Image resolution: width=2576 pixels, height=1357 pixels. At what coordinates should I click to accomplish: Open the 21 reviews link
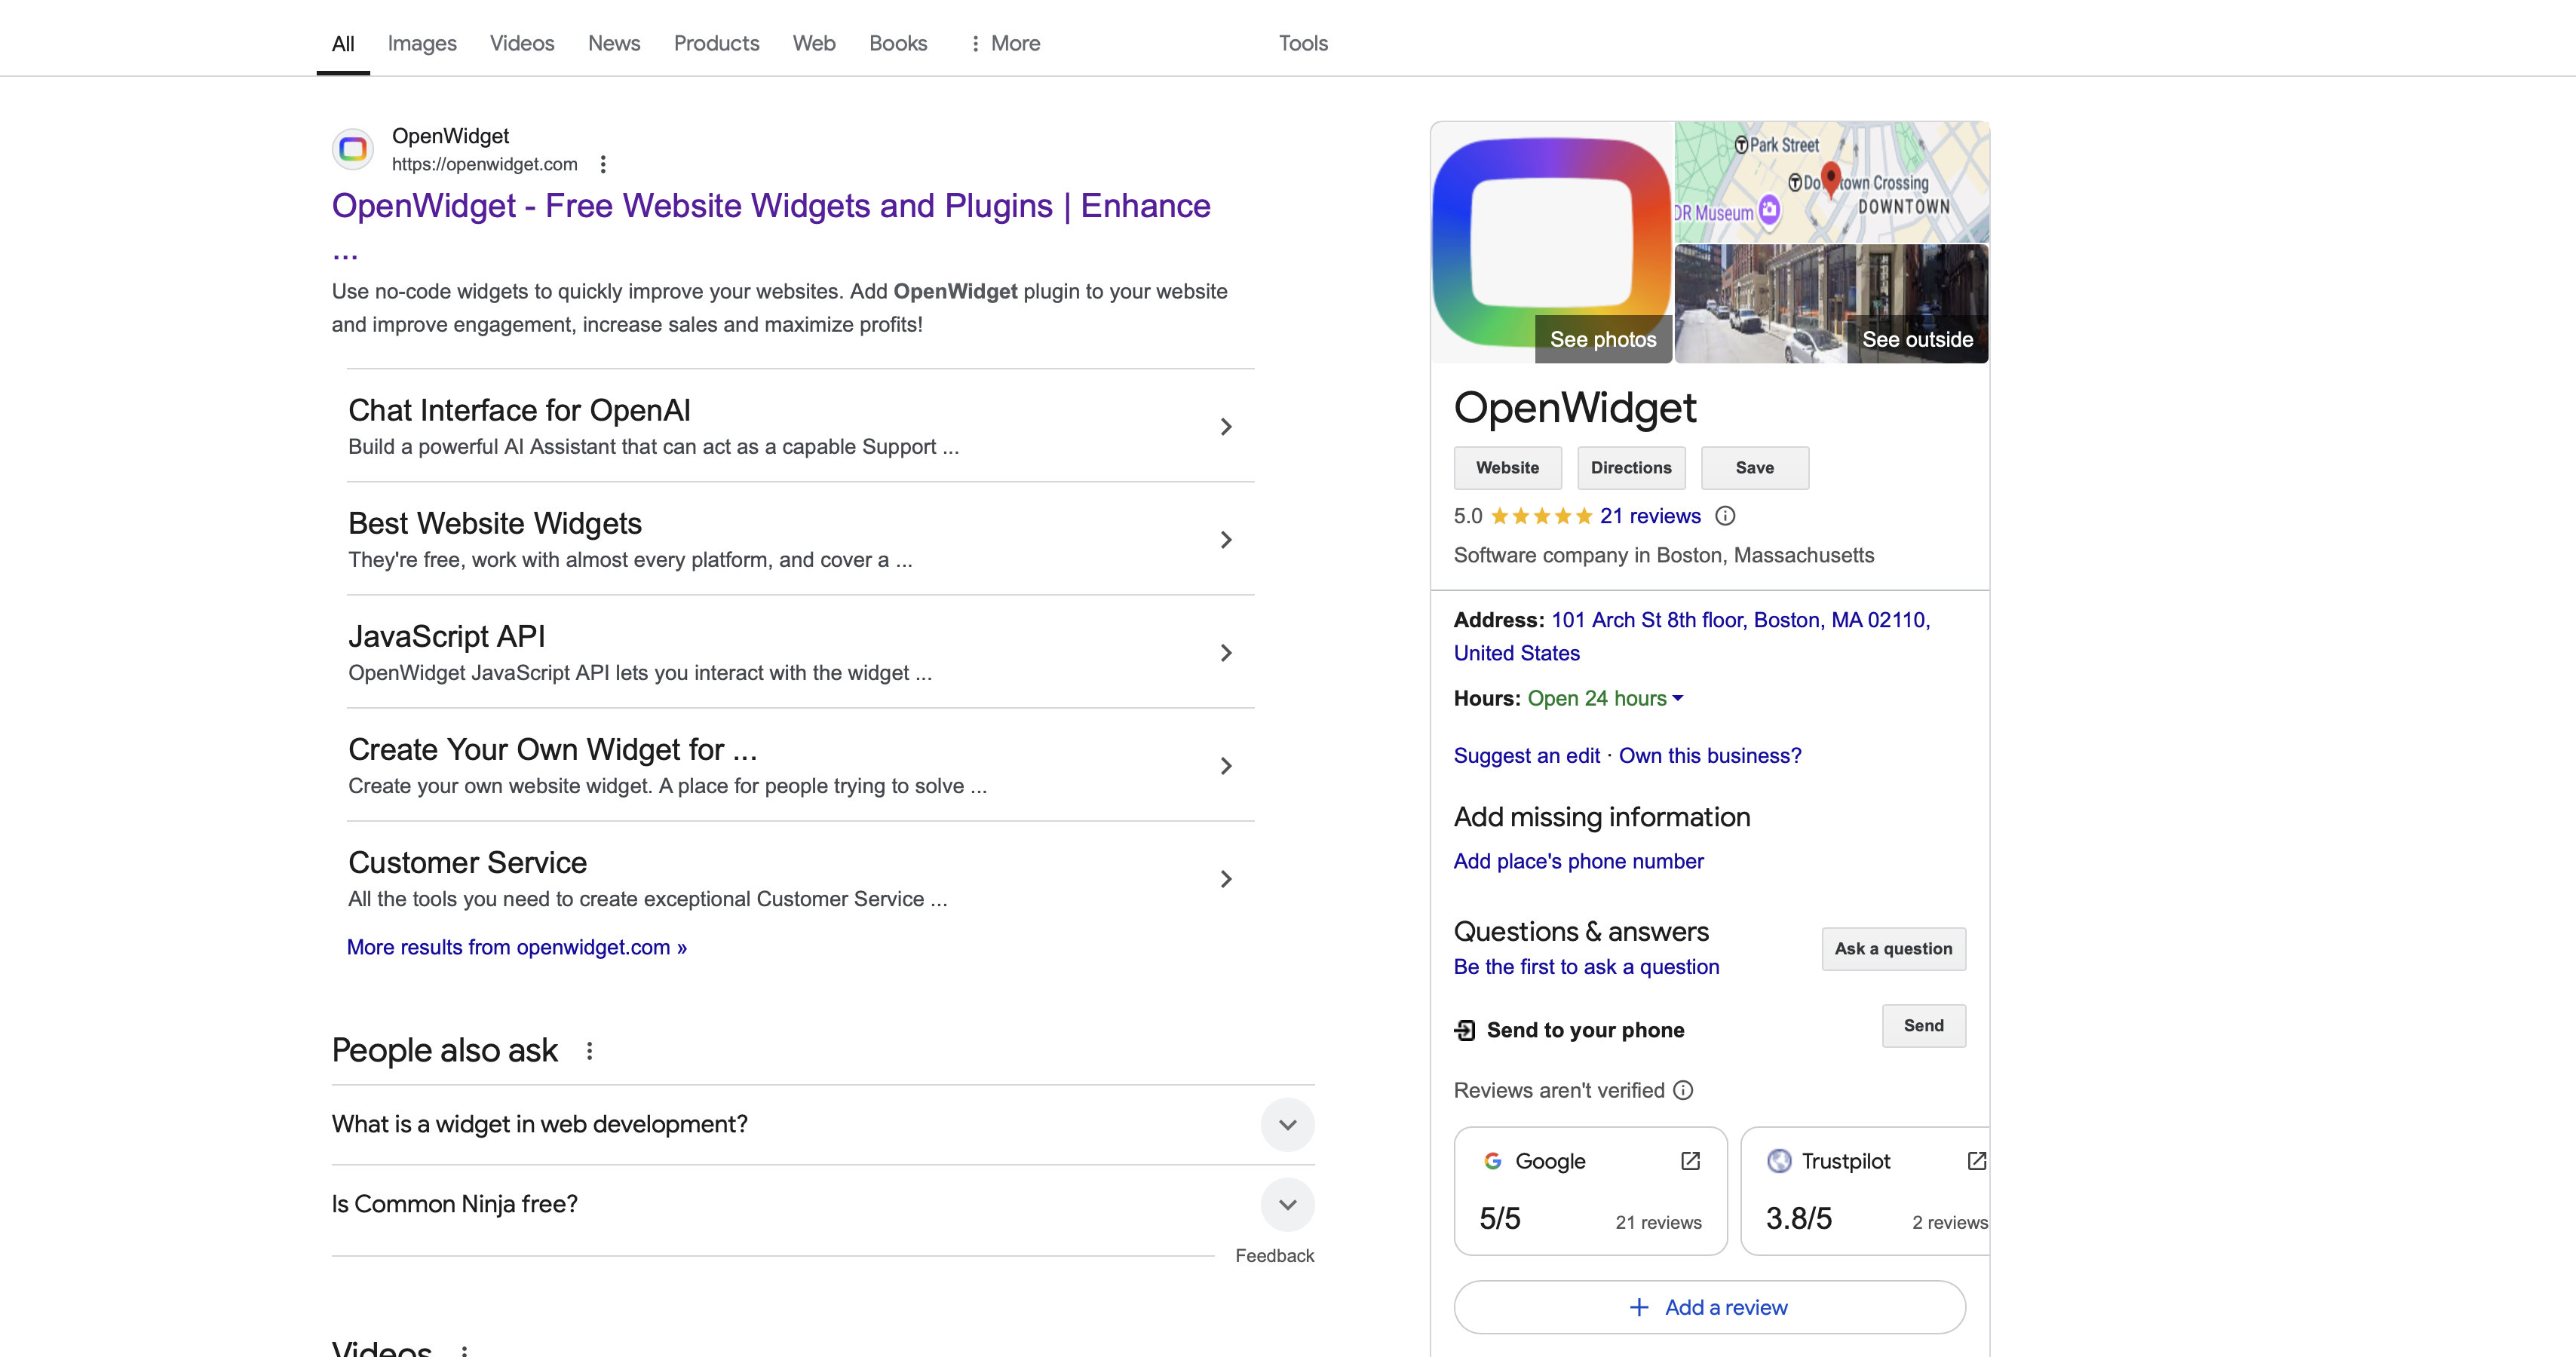pos(1650,516)
